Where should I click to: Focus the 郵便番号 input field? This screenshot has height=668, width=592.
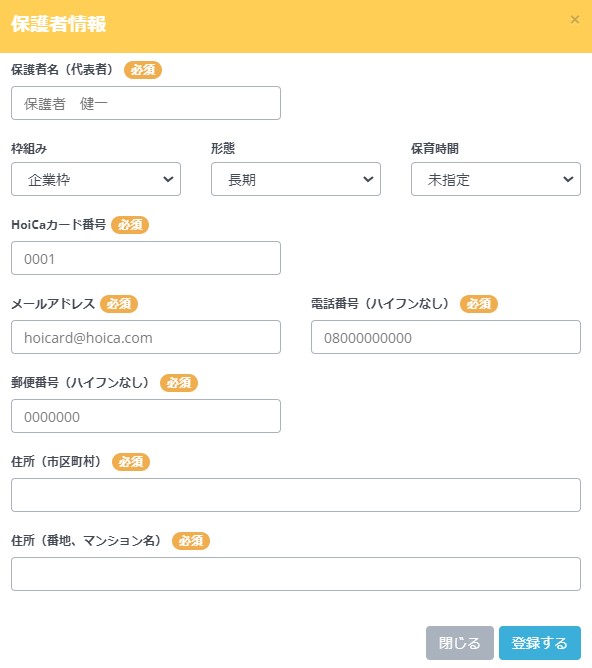(x=146, y=416)
